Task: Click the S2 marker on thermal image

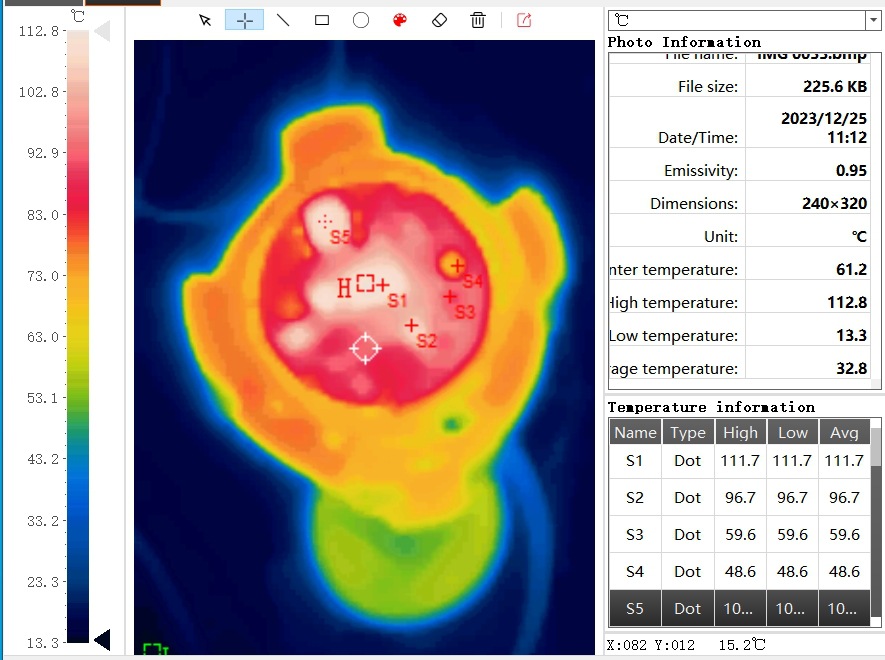Action: (411, 325)
